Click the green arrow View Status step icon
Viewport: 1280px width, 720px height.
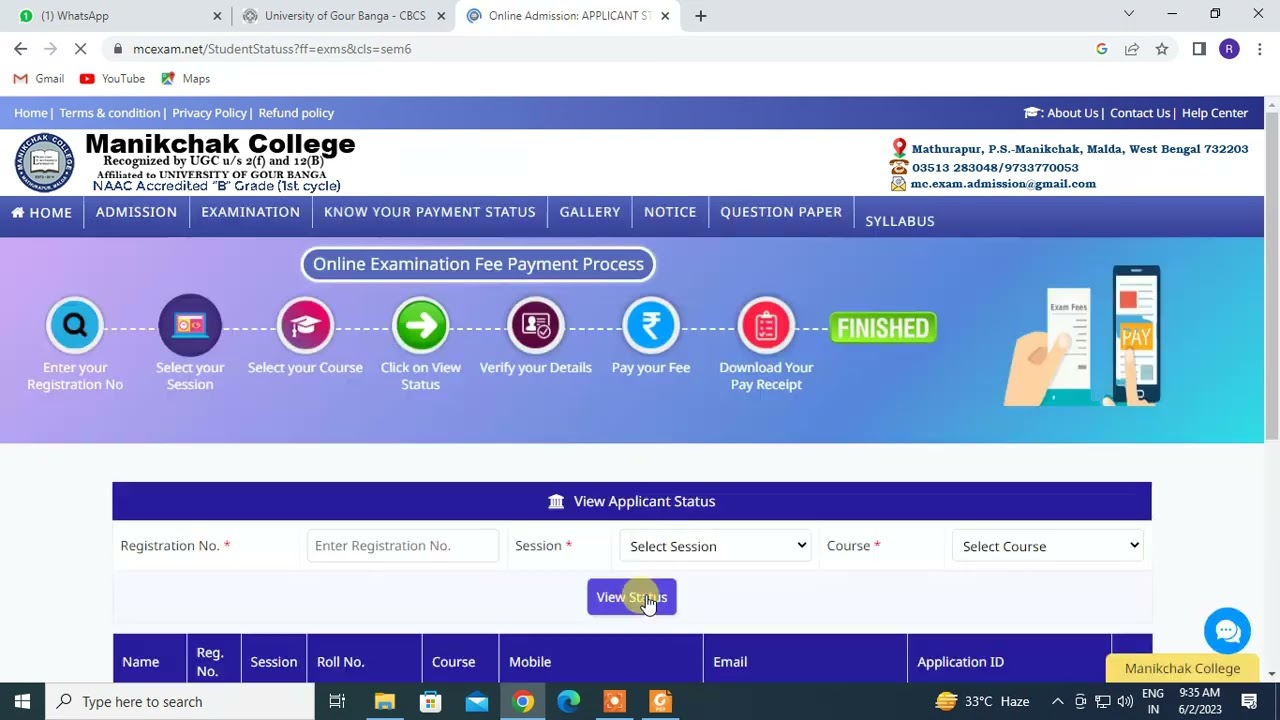(421, 325)
